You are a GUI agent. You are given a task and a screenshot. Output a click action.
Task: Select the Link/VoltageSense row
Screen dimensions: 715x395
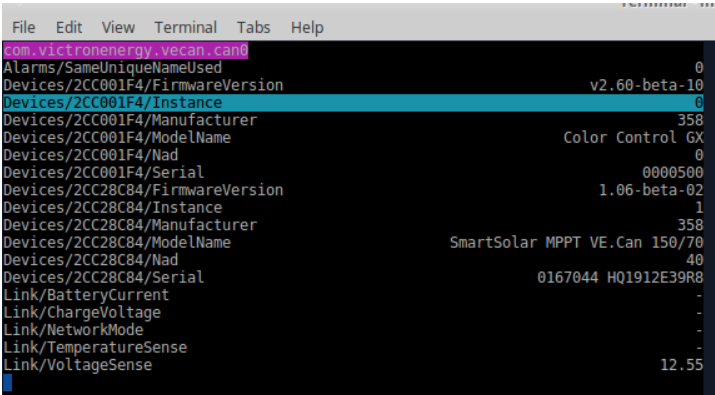[x=353, y=365]
